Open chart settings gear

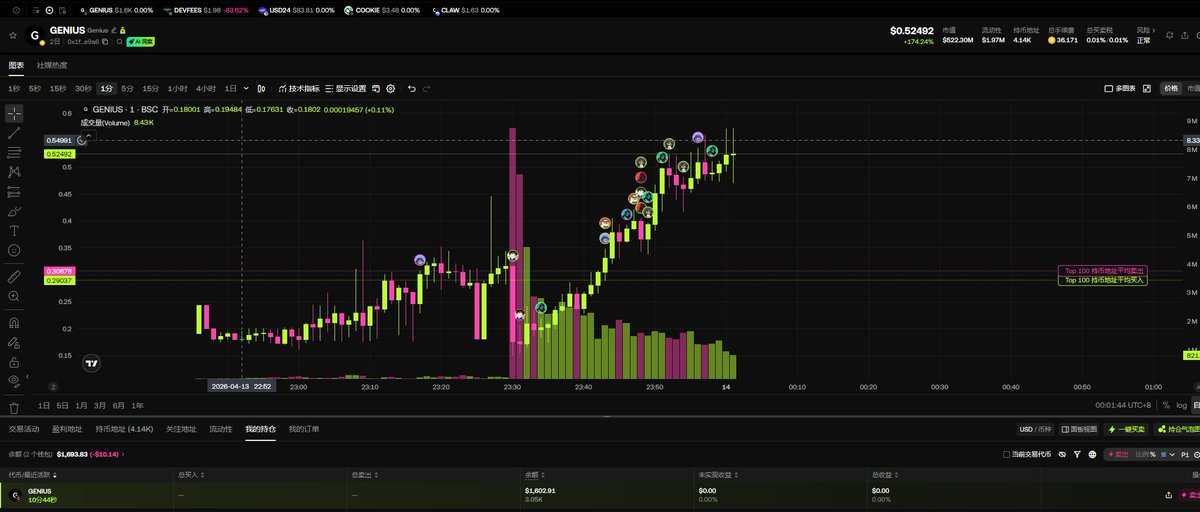coord(391,88)
